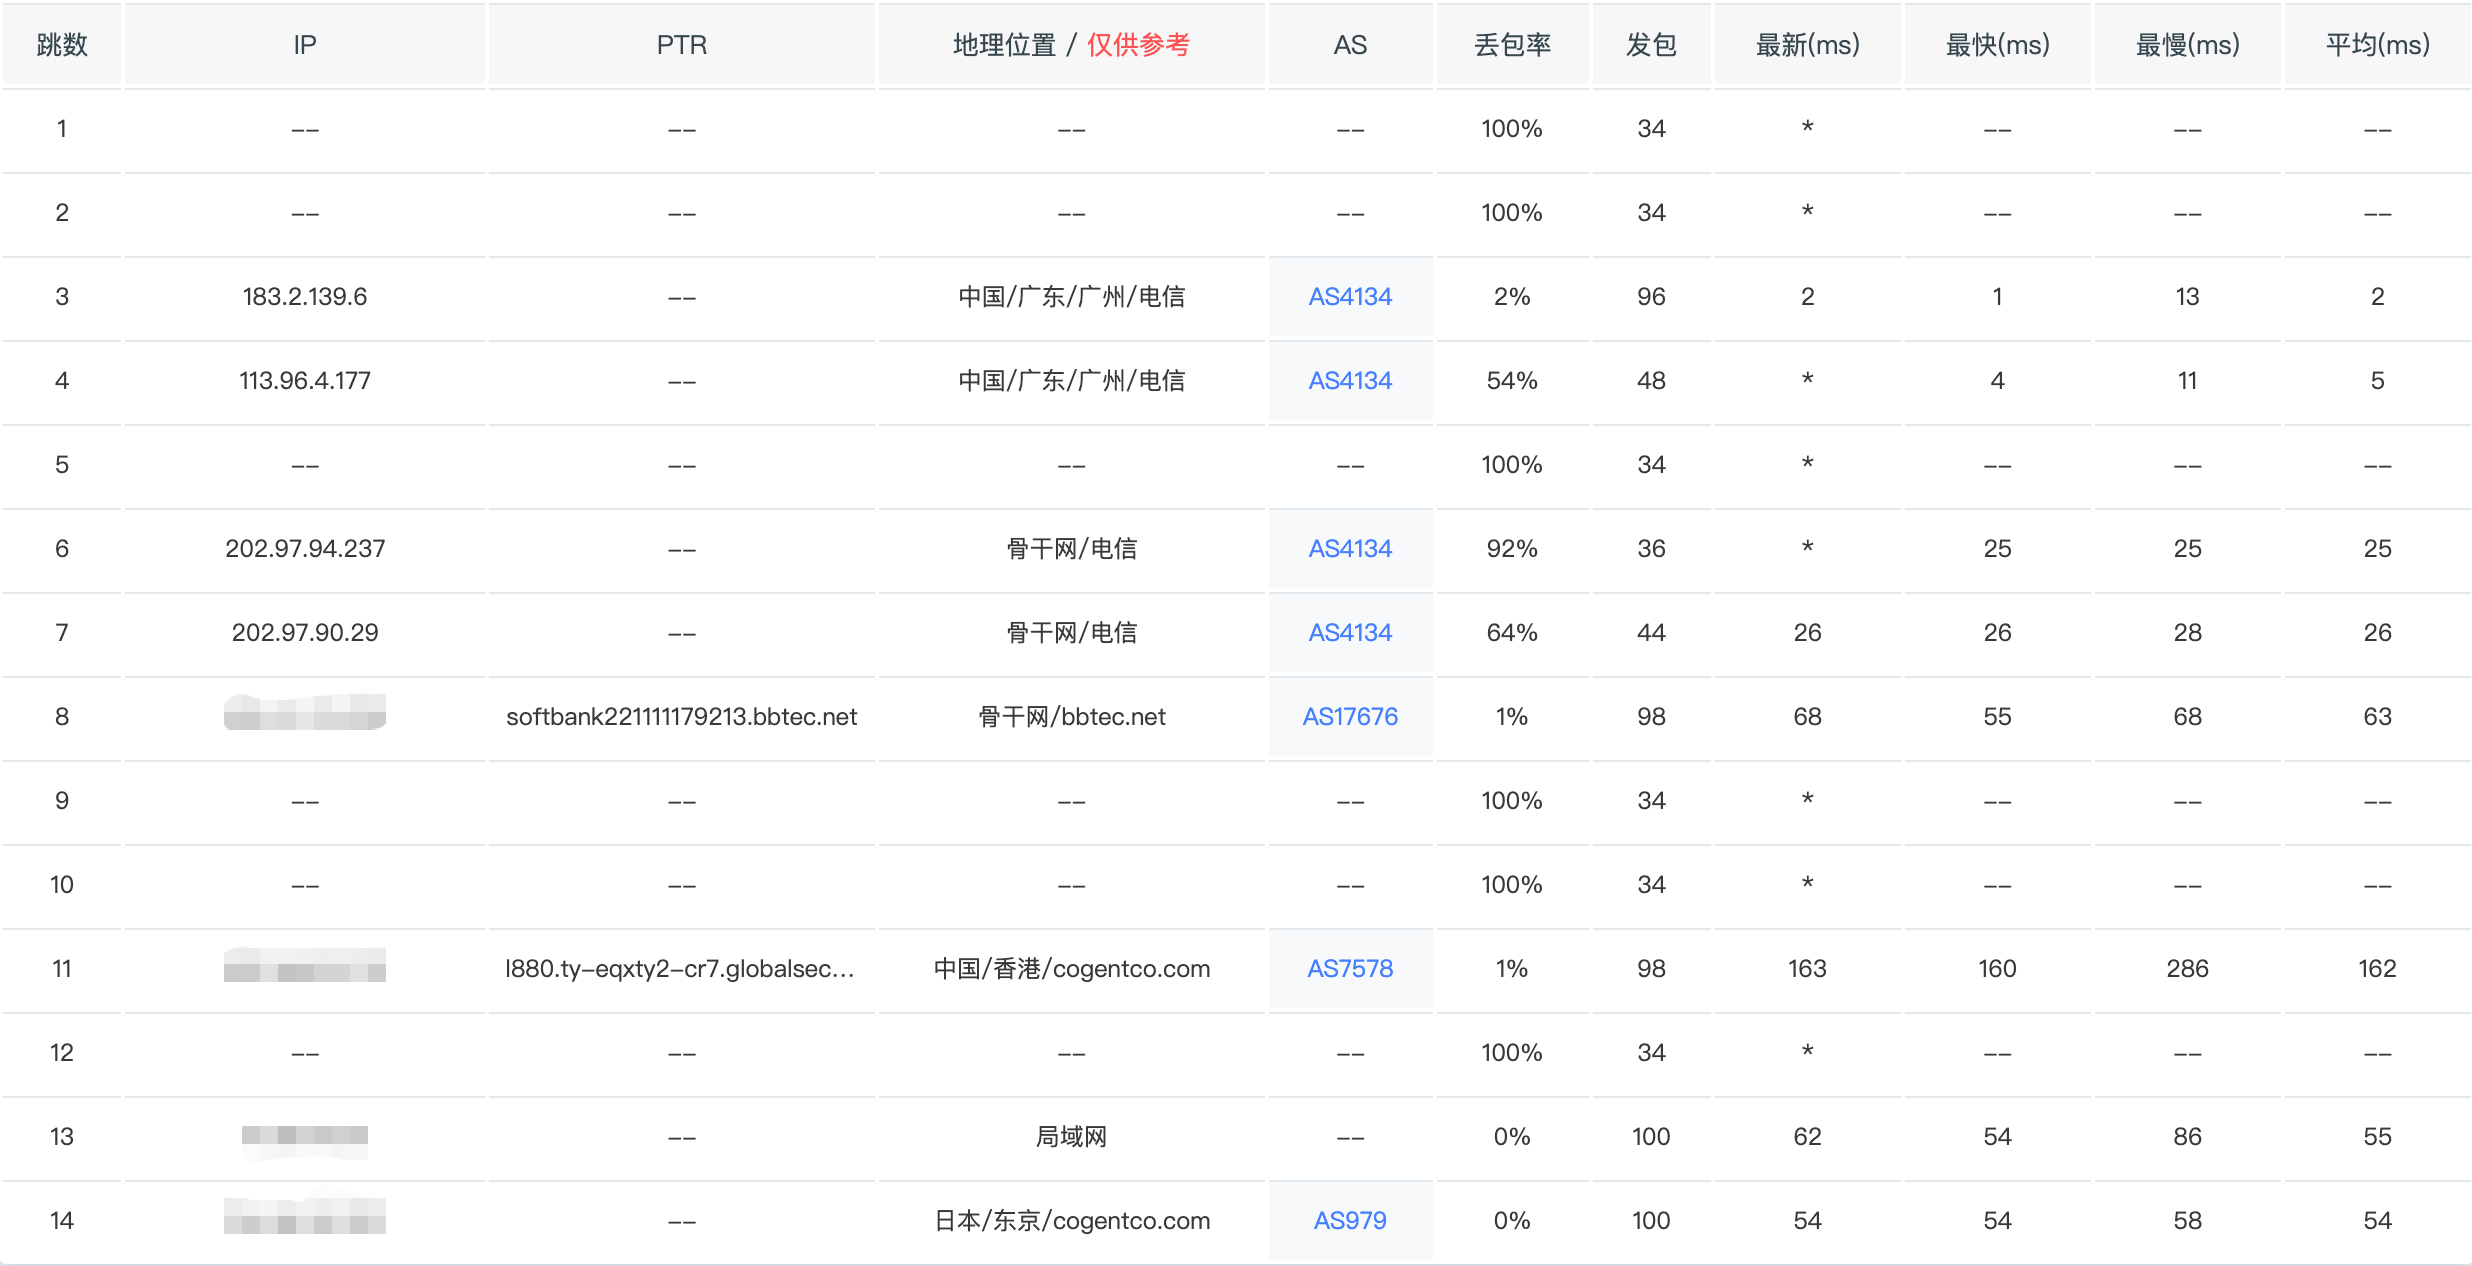The image size is (2472, 1266).
Task: Click the truncated l880.ty-eqxty2-cr7 PTR entry
Action: click(681, 969)
